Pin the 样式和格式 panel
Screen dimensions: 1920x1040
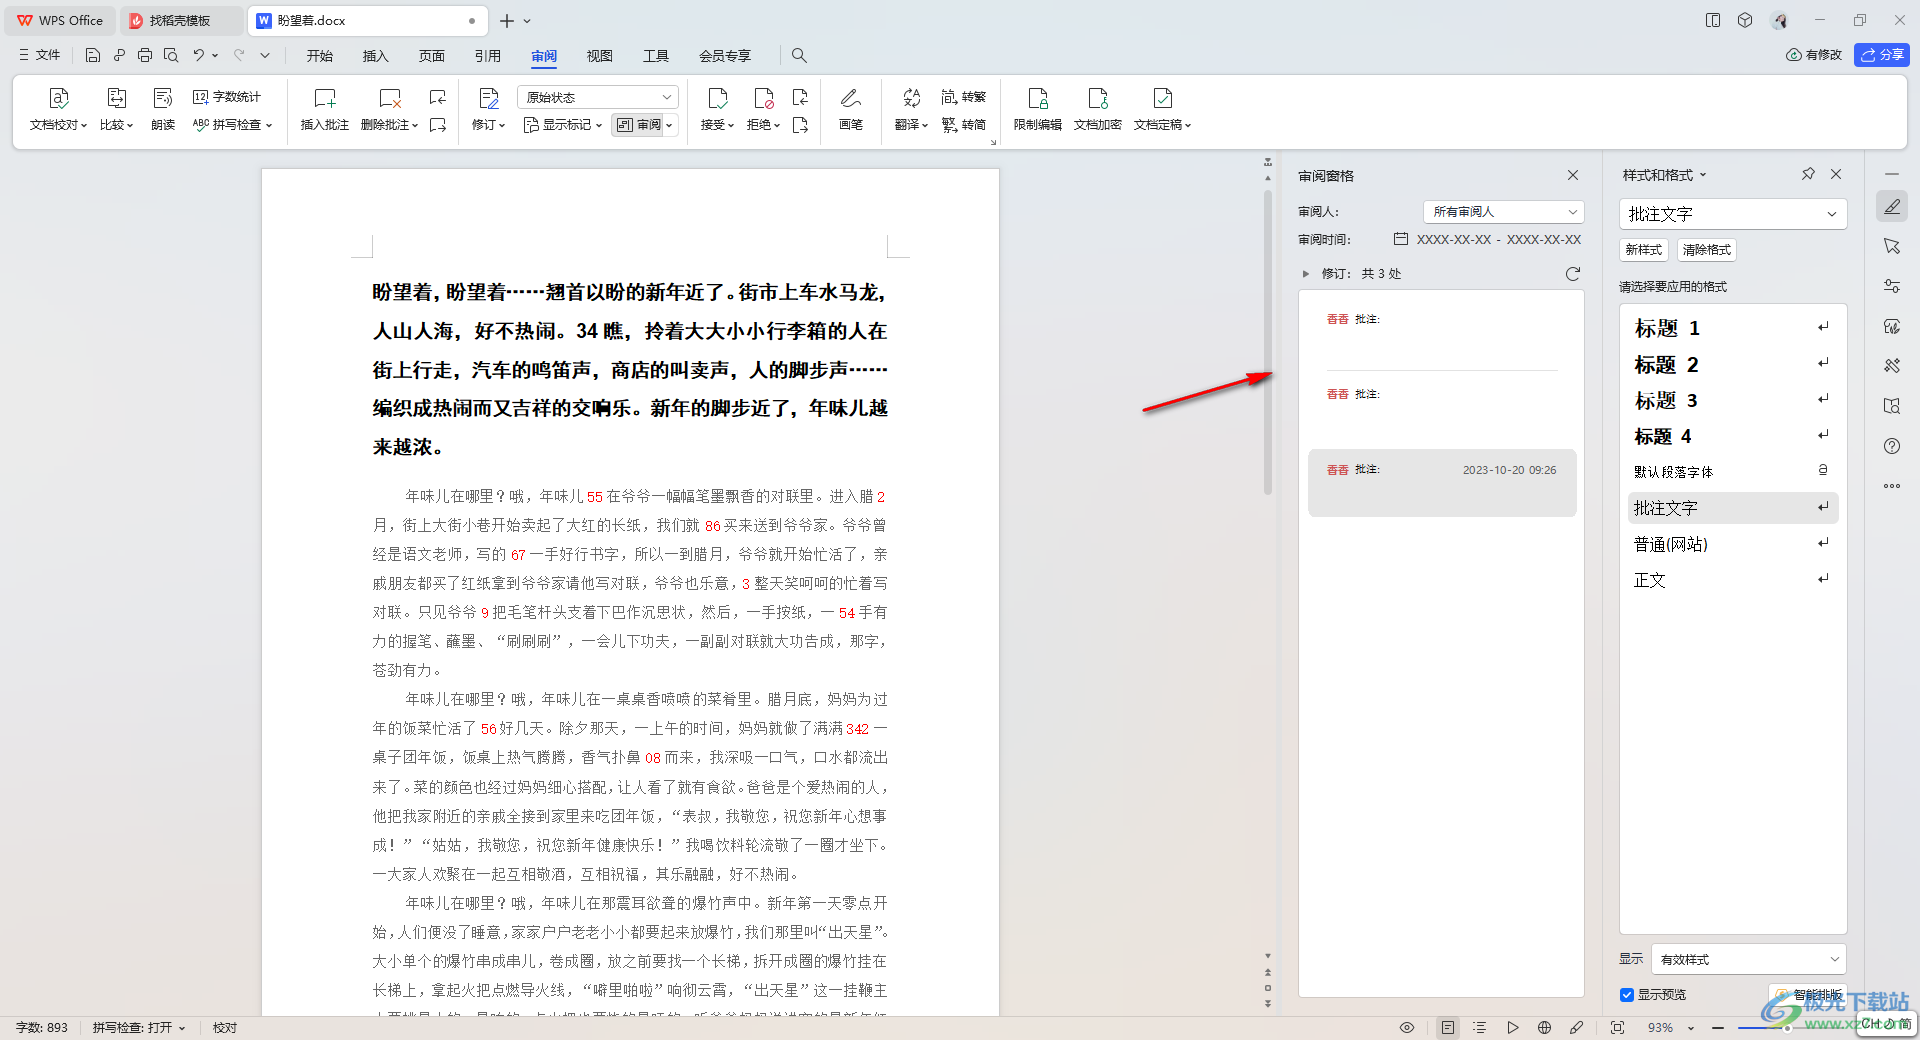(x=1808, y=174)
